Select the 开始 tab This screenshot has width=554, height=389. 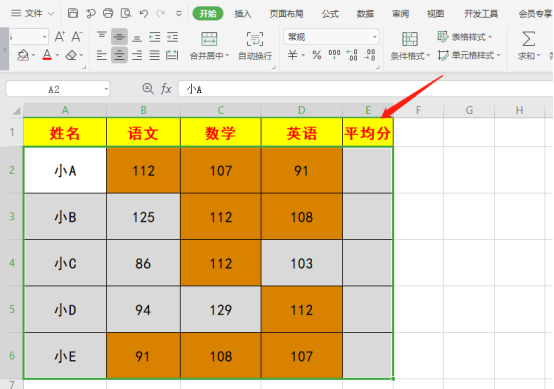(x=208, y=14)
